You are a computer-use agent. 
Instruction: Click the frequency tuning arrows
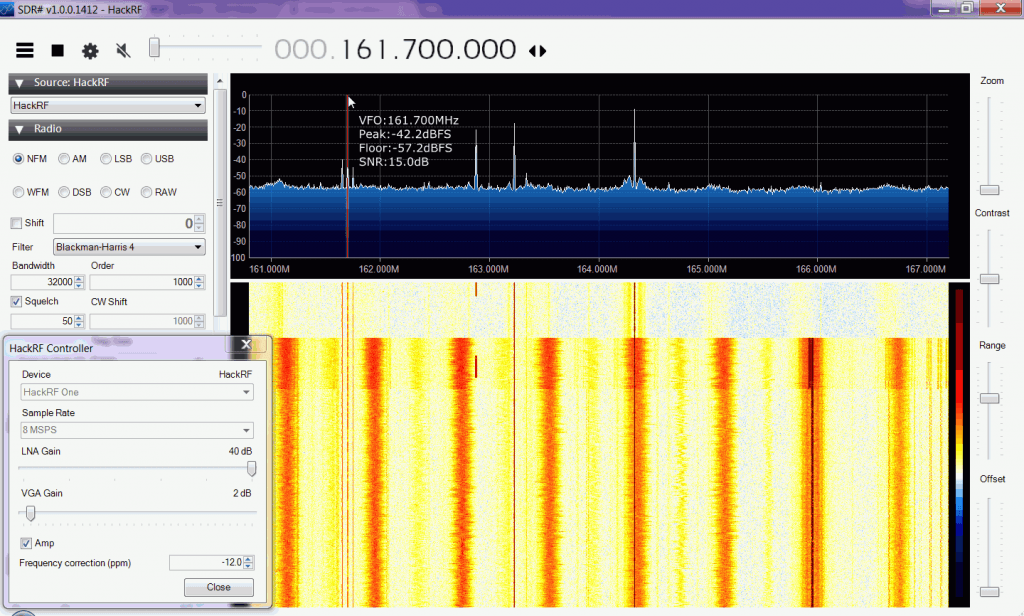(x=537, y=49)
